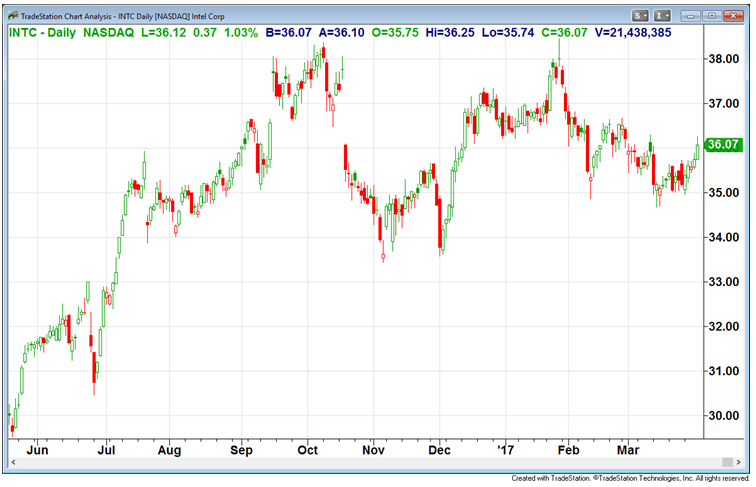The image size is (756, 487).
Task: Click the "INTC - Daily" status line label
Action: (x=42, y=33)
